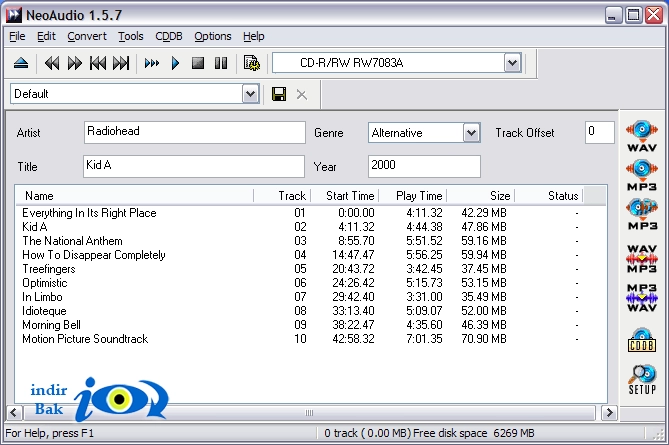Image resolution: width=669 pixels, height=445 pixels.
Task: Sort by Play Time column header
Action: [413, 196]
